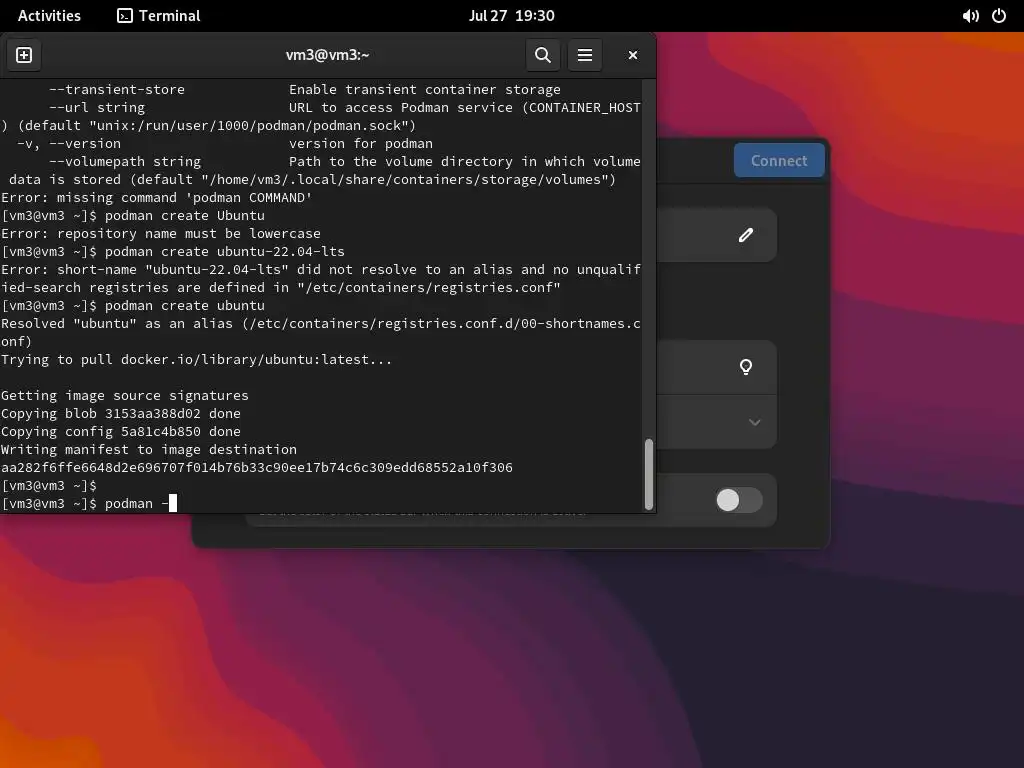The height and width of the screenshot is (768, 1024).
Task: Click the '--url string' option text
Action: point(97,107)
